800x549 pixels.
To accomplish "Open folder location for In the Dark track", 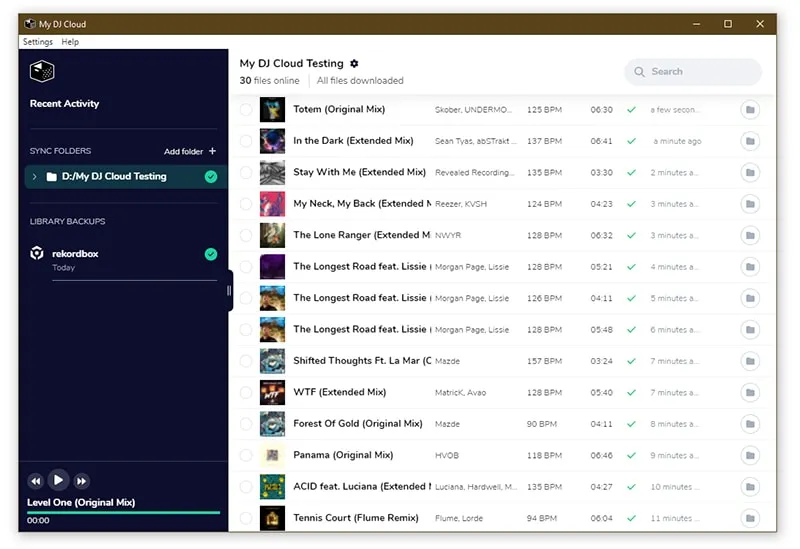I will point(749,141).
